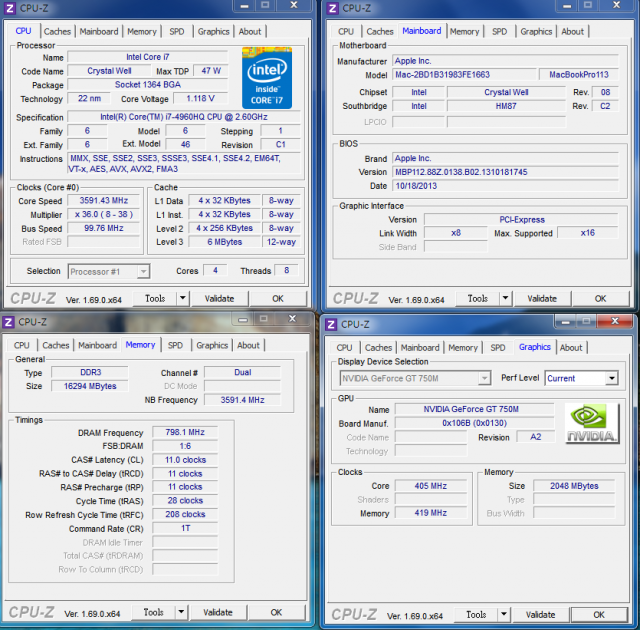Click the CPU-Z title icon of Memory window
640x630 pixels.
tap(8, 322)
